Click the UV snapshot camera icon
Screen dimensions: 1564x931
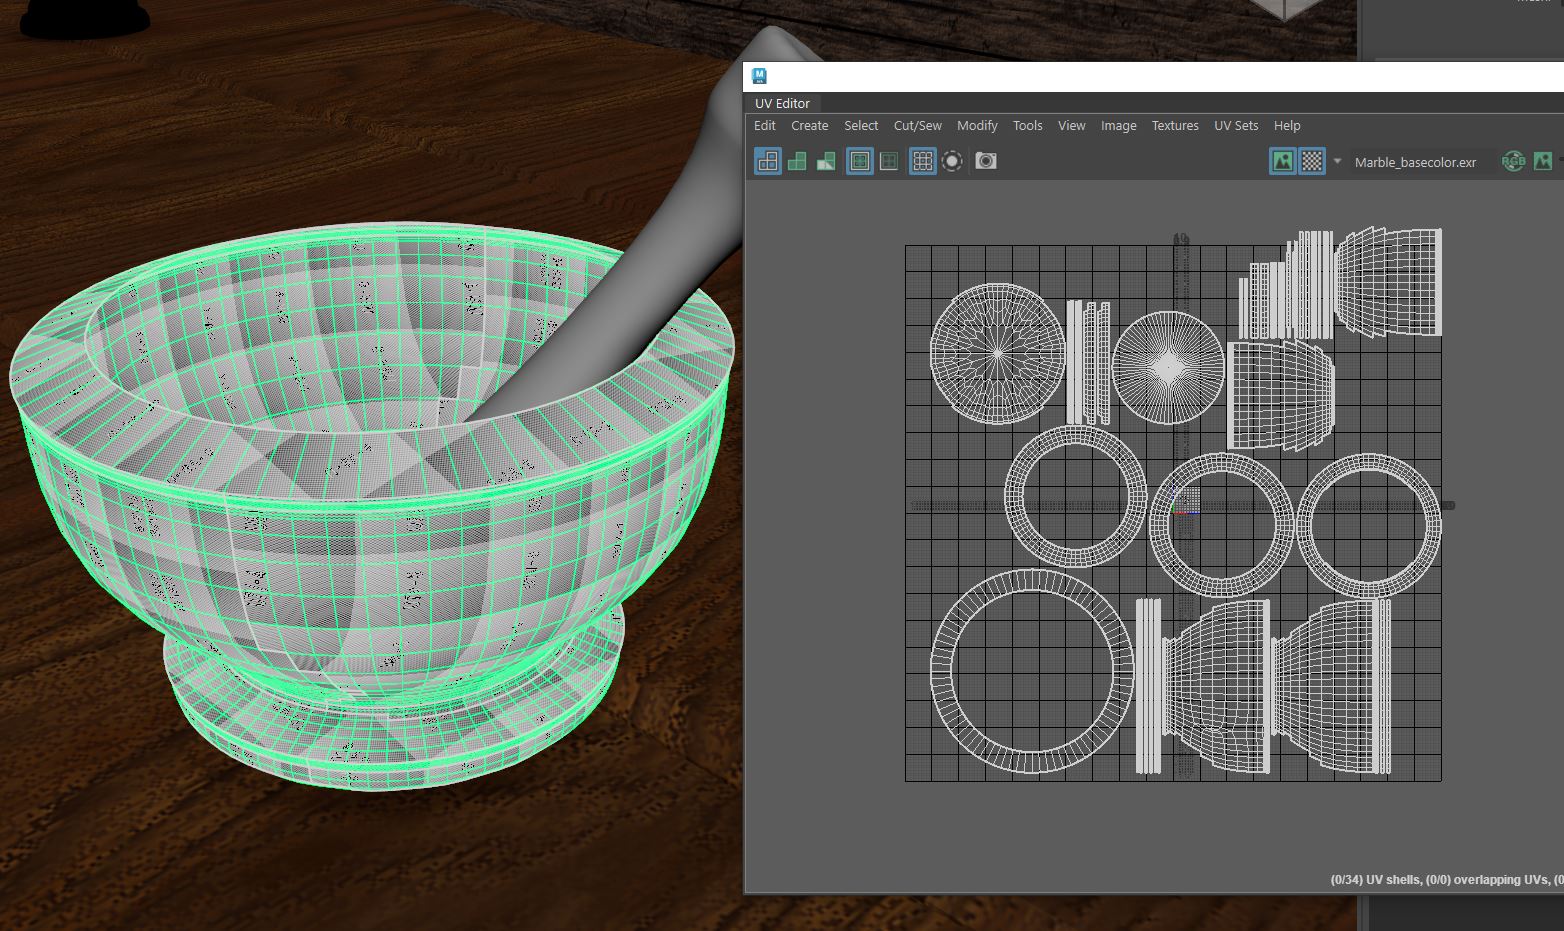986,161
